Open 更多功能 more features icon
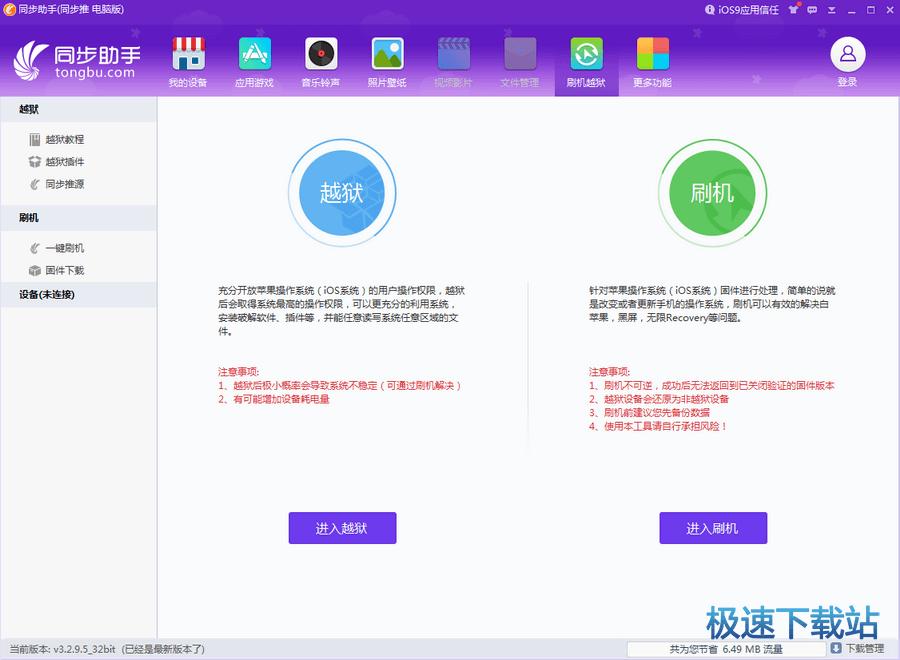900x660 pixels. click(652, 62)
